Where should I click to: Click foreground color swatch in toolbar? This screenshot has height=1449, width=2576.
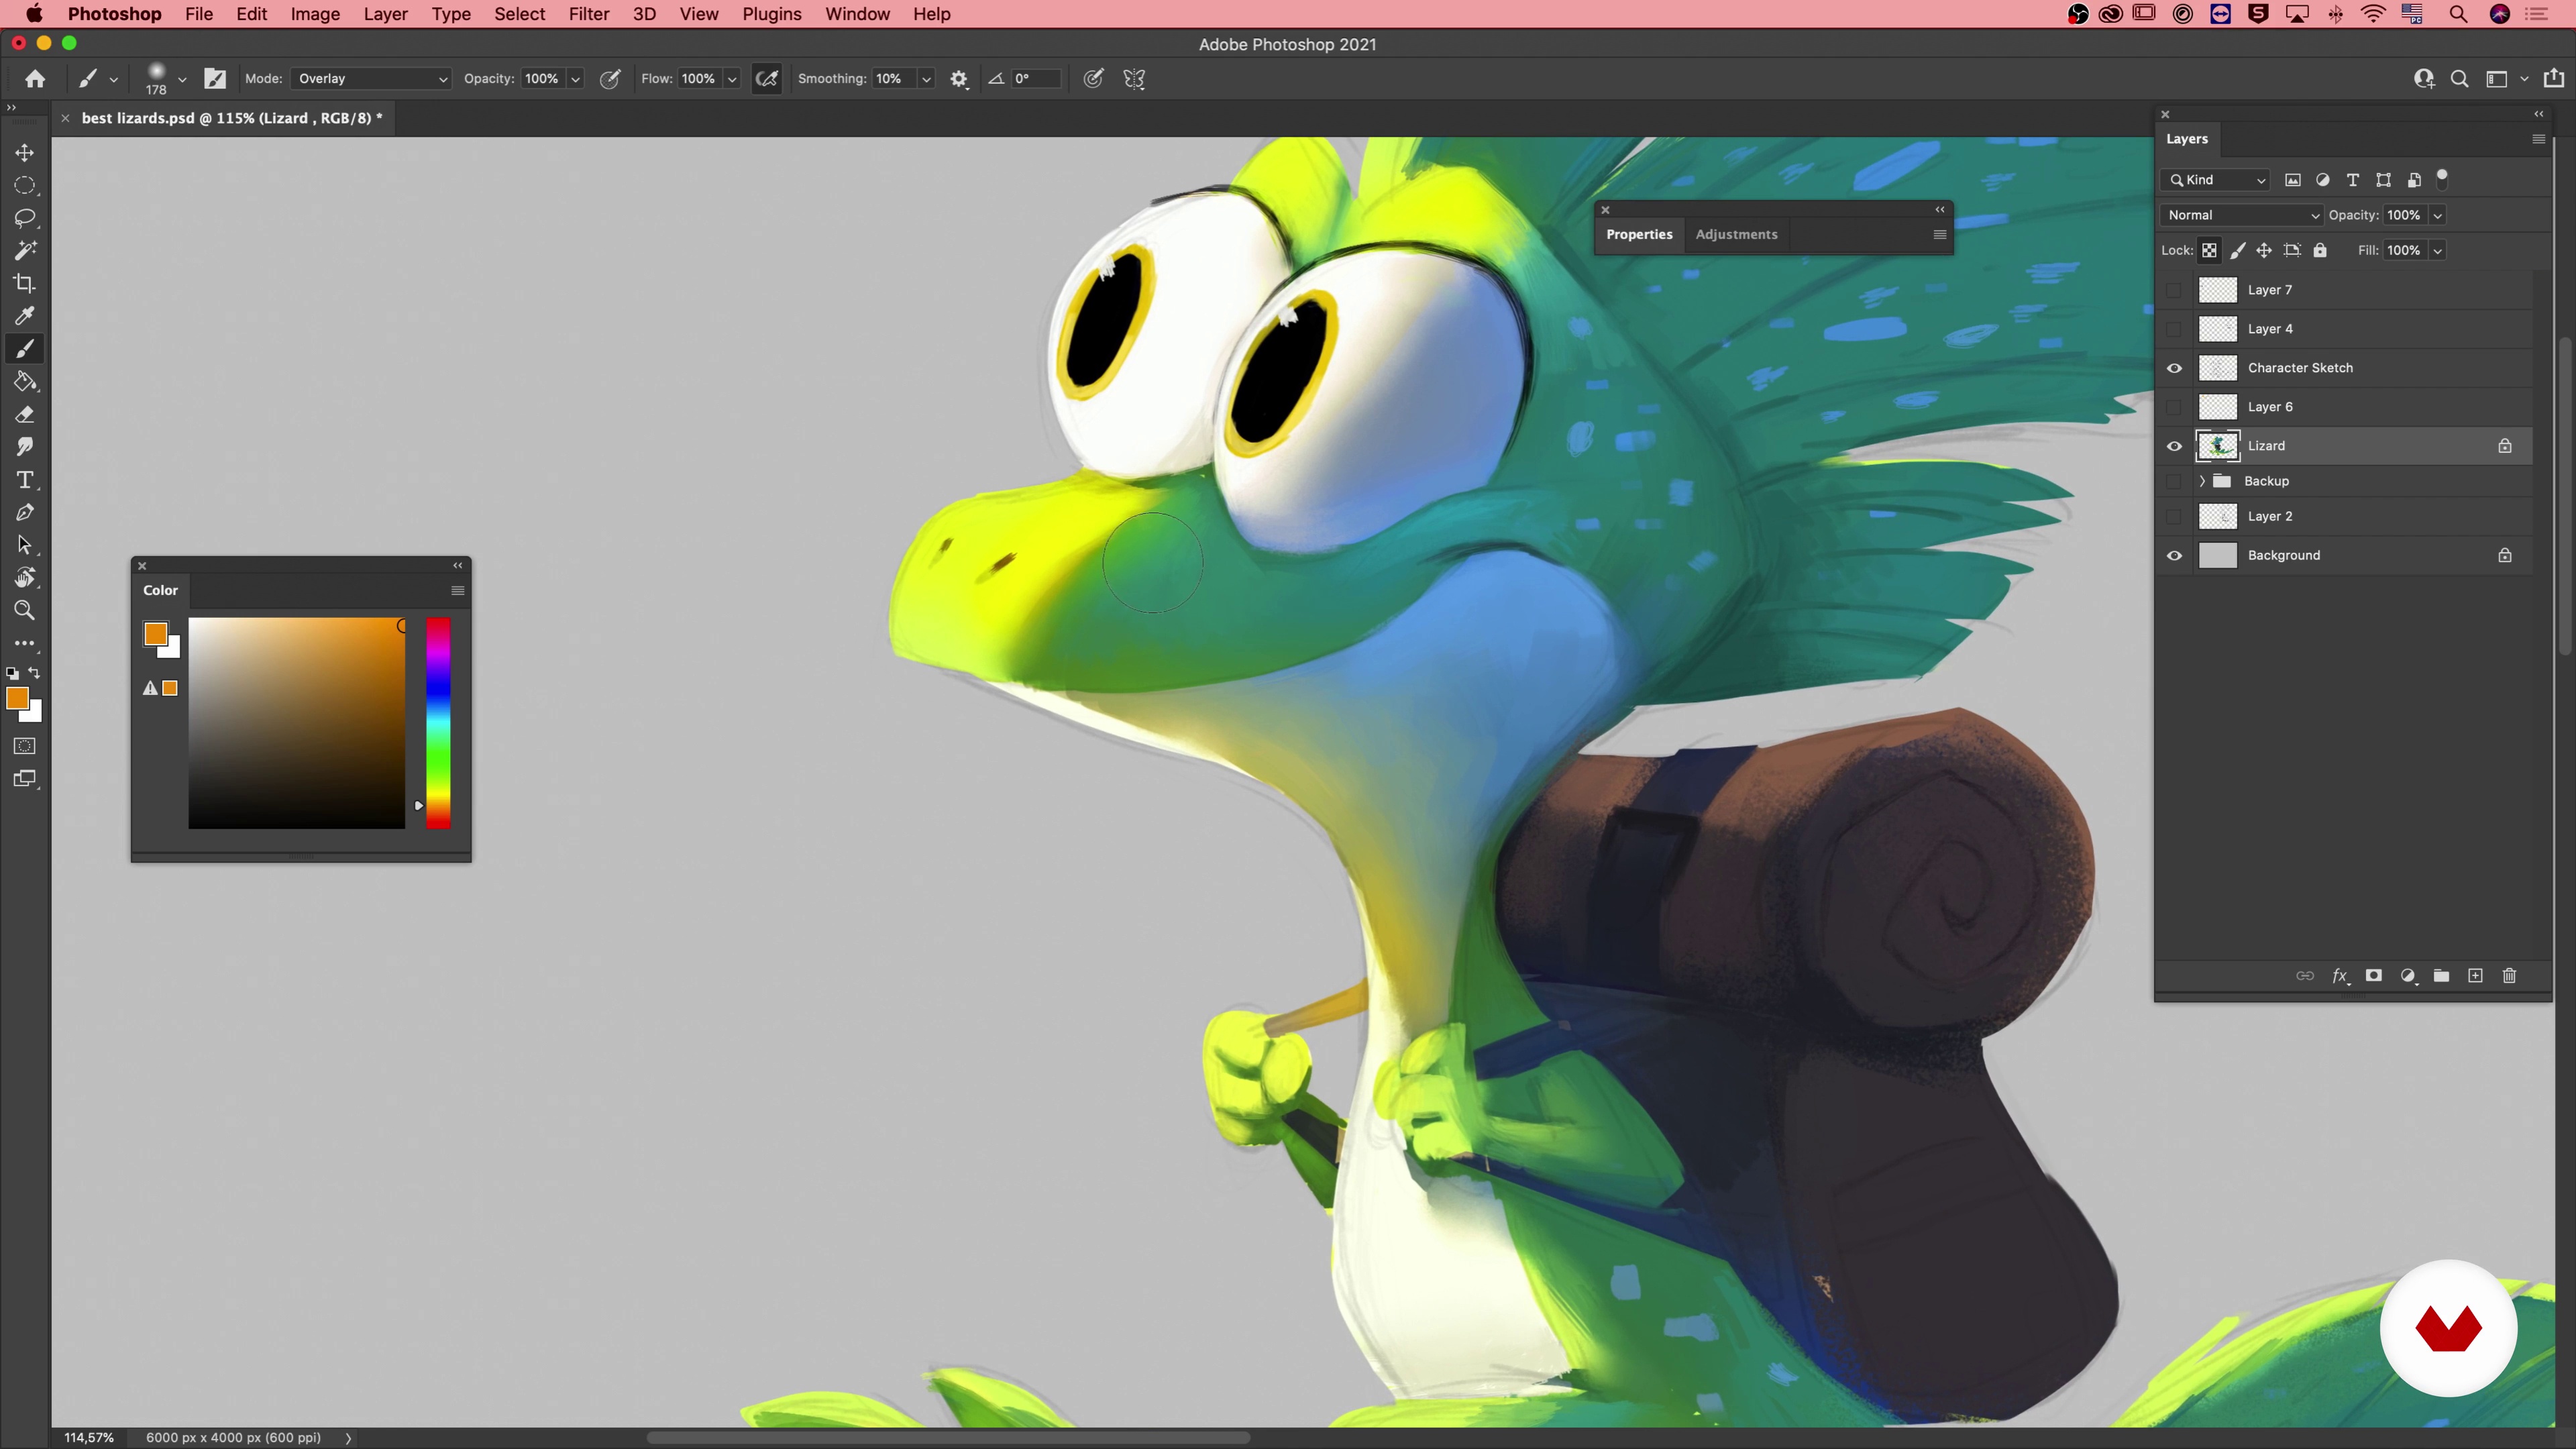(x=17, y=699)
